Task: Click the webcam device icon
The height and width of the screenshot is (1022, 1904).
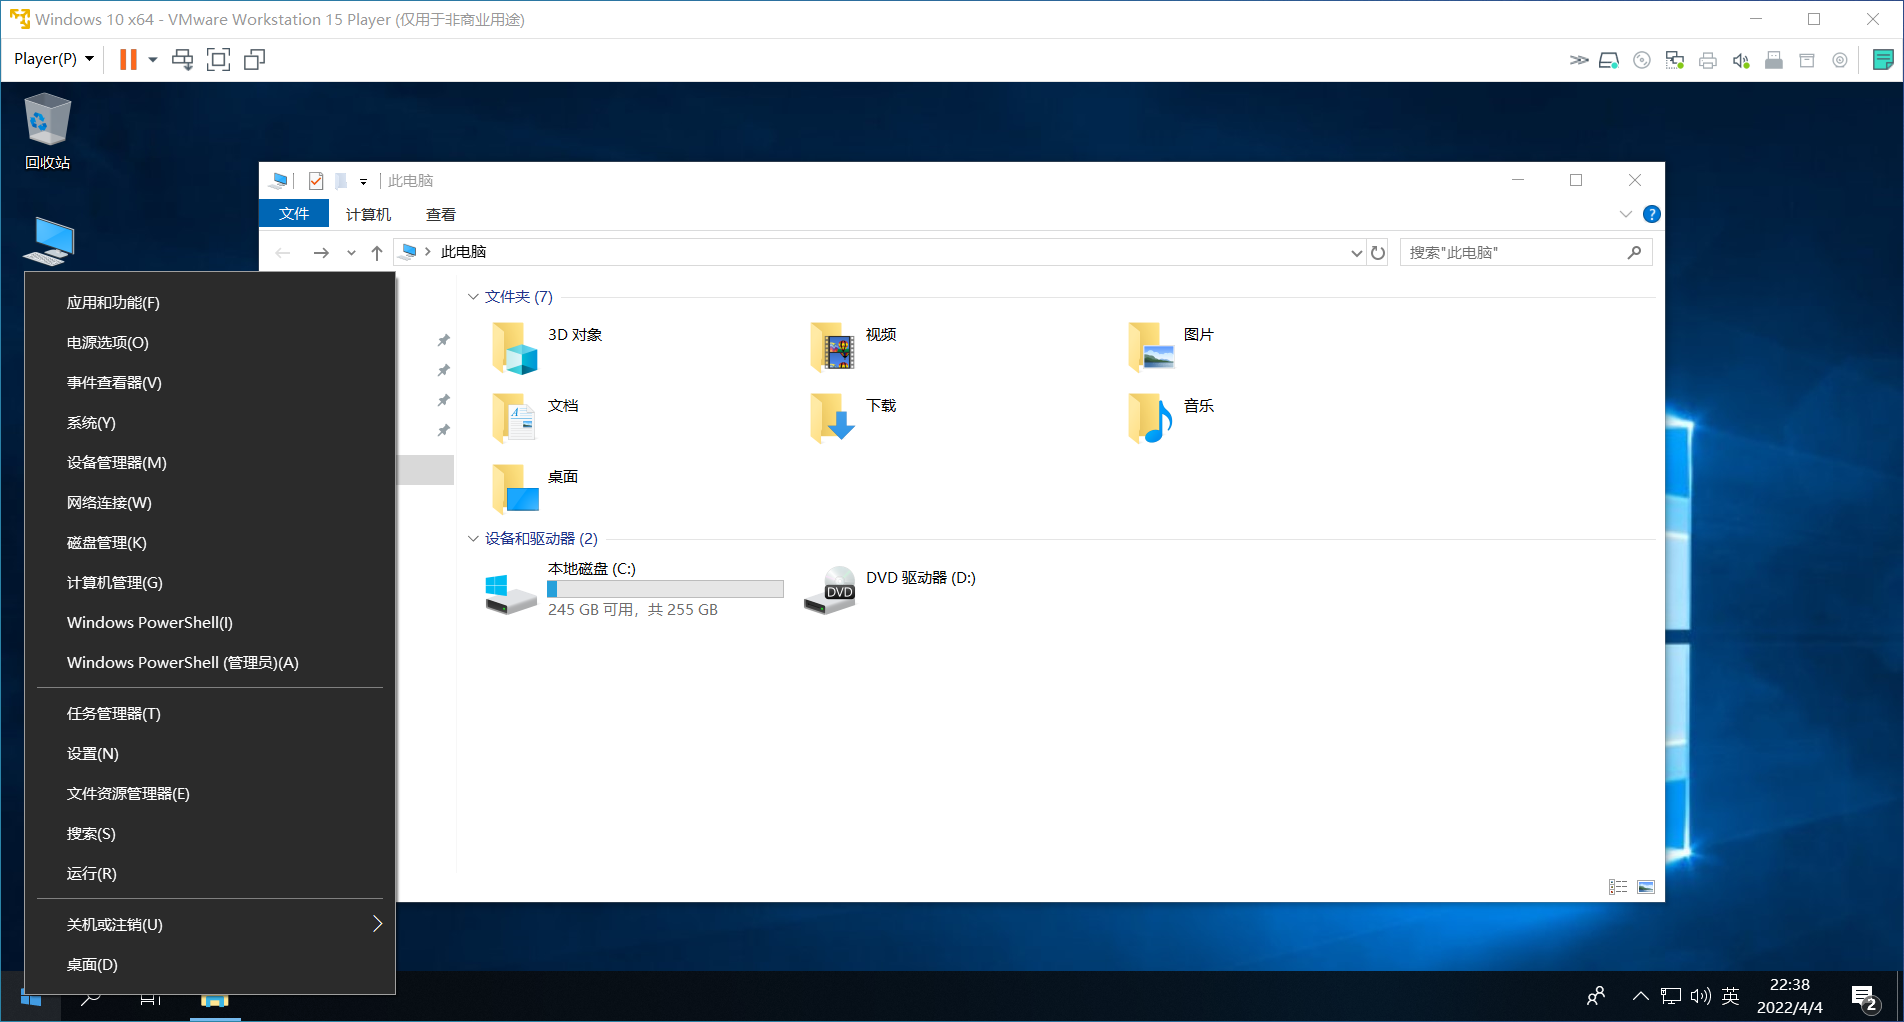Action: tap(1840, 60)
